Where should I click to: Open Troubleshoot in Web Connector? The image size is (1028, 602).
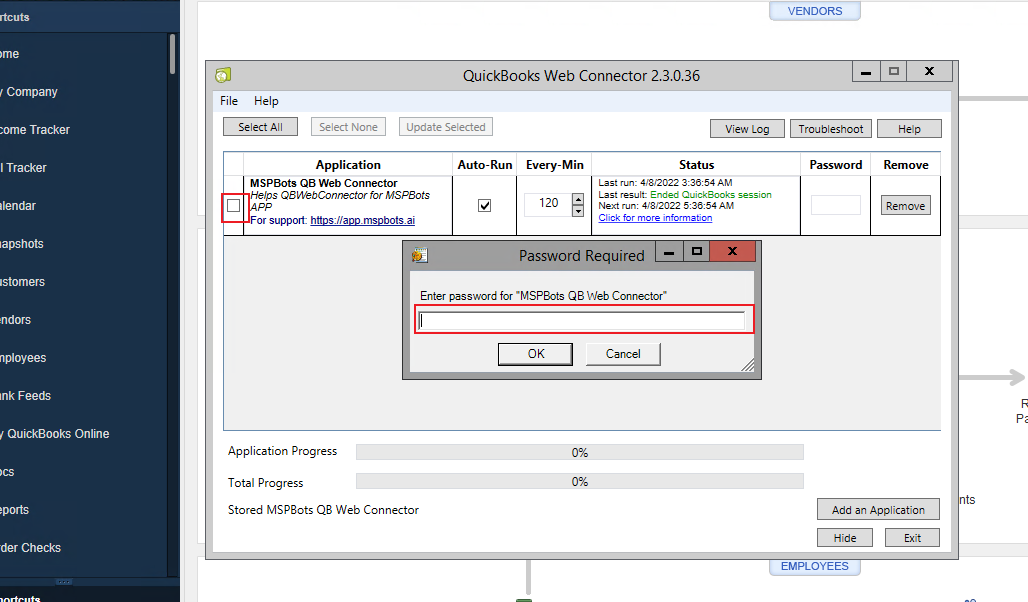[830, 129]
